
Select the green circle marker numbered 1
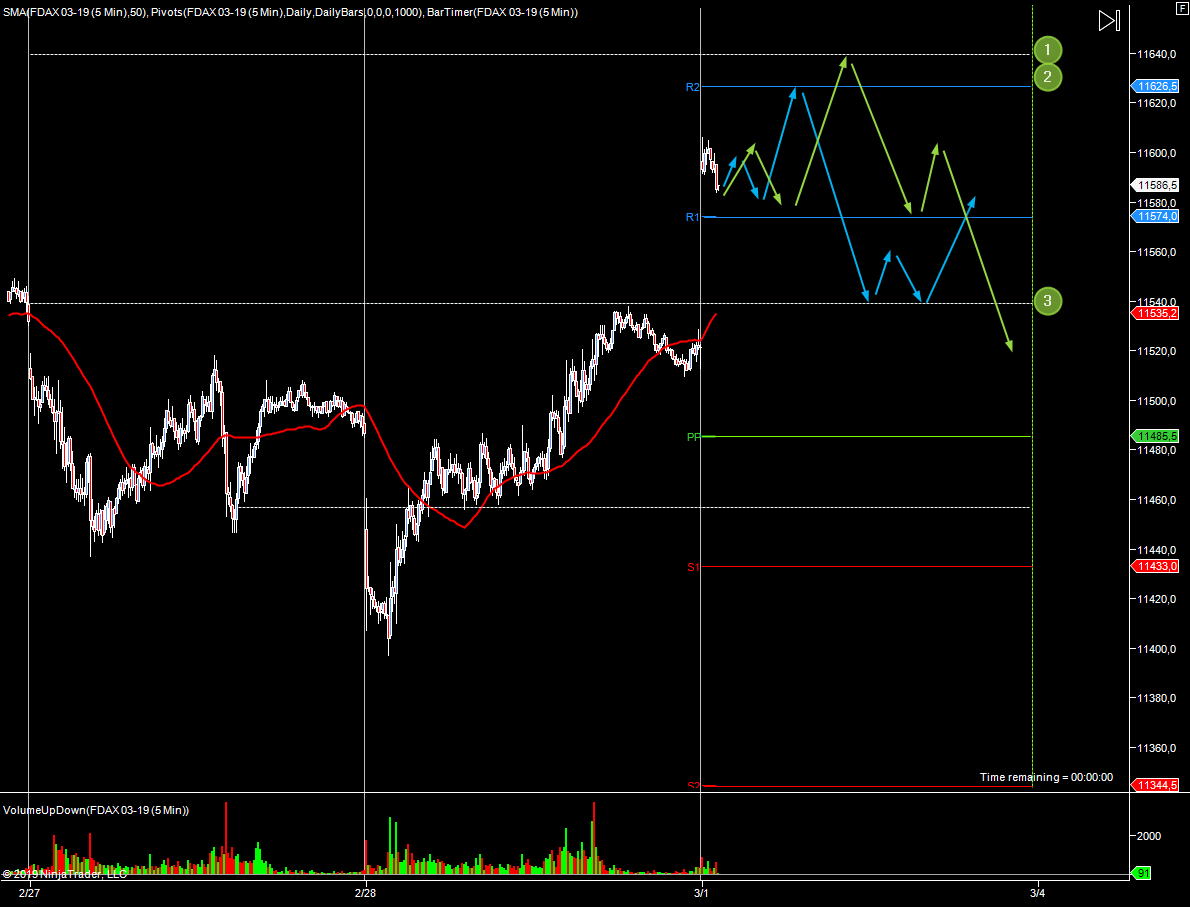[x=1047, y=50]
